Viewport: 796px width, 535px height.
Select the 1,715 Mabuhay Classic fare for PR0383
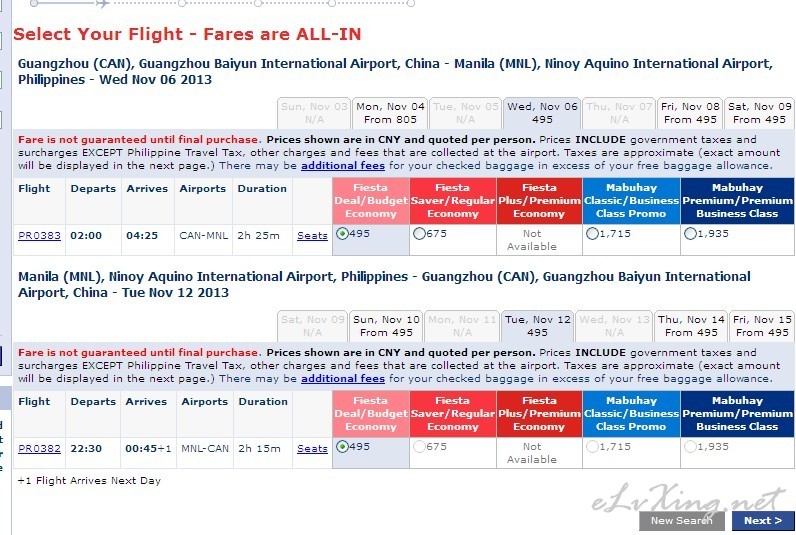[x=592, y=234]
